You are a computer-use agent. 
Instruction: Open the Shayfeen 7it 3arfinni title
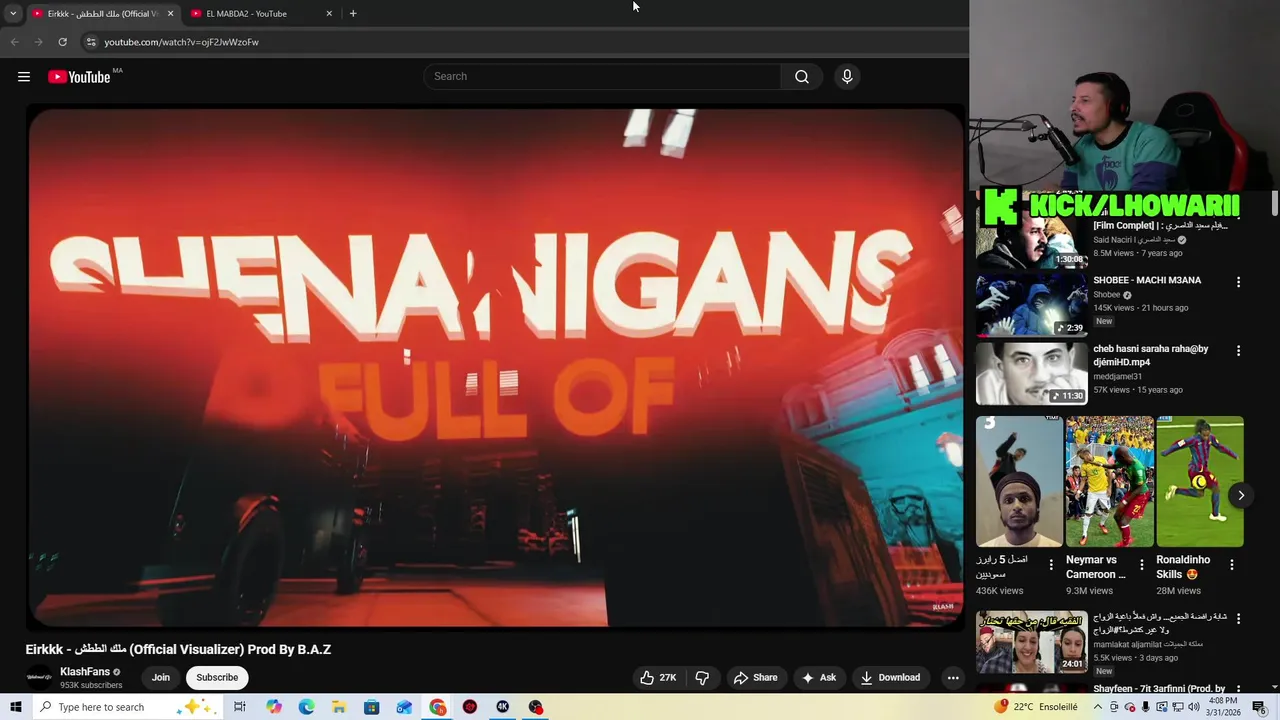(1159, 689)
